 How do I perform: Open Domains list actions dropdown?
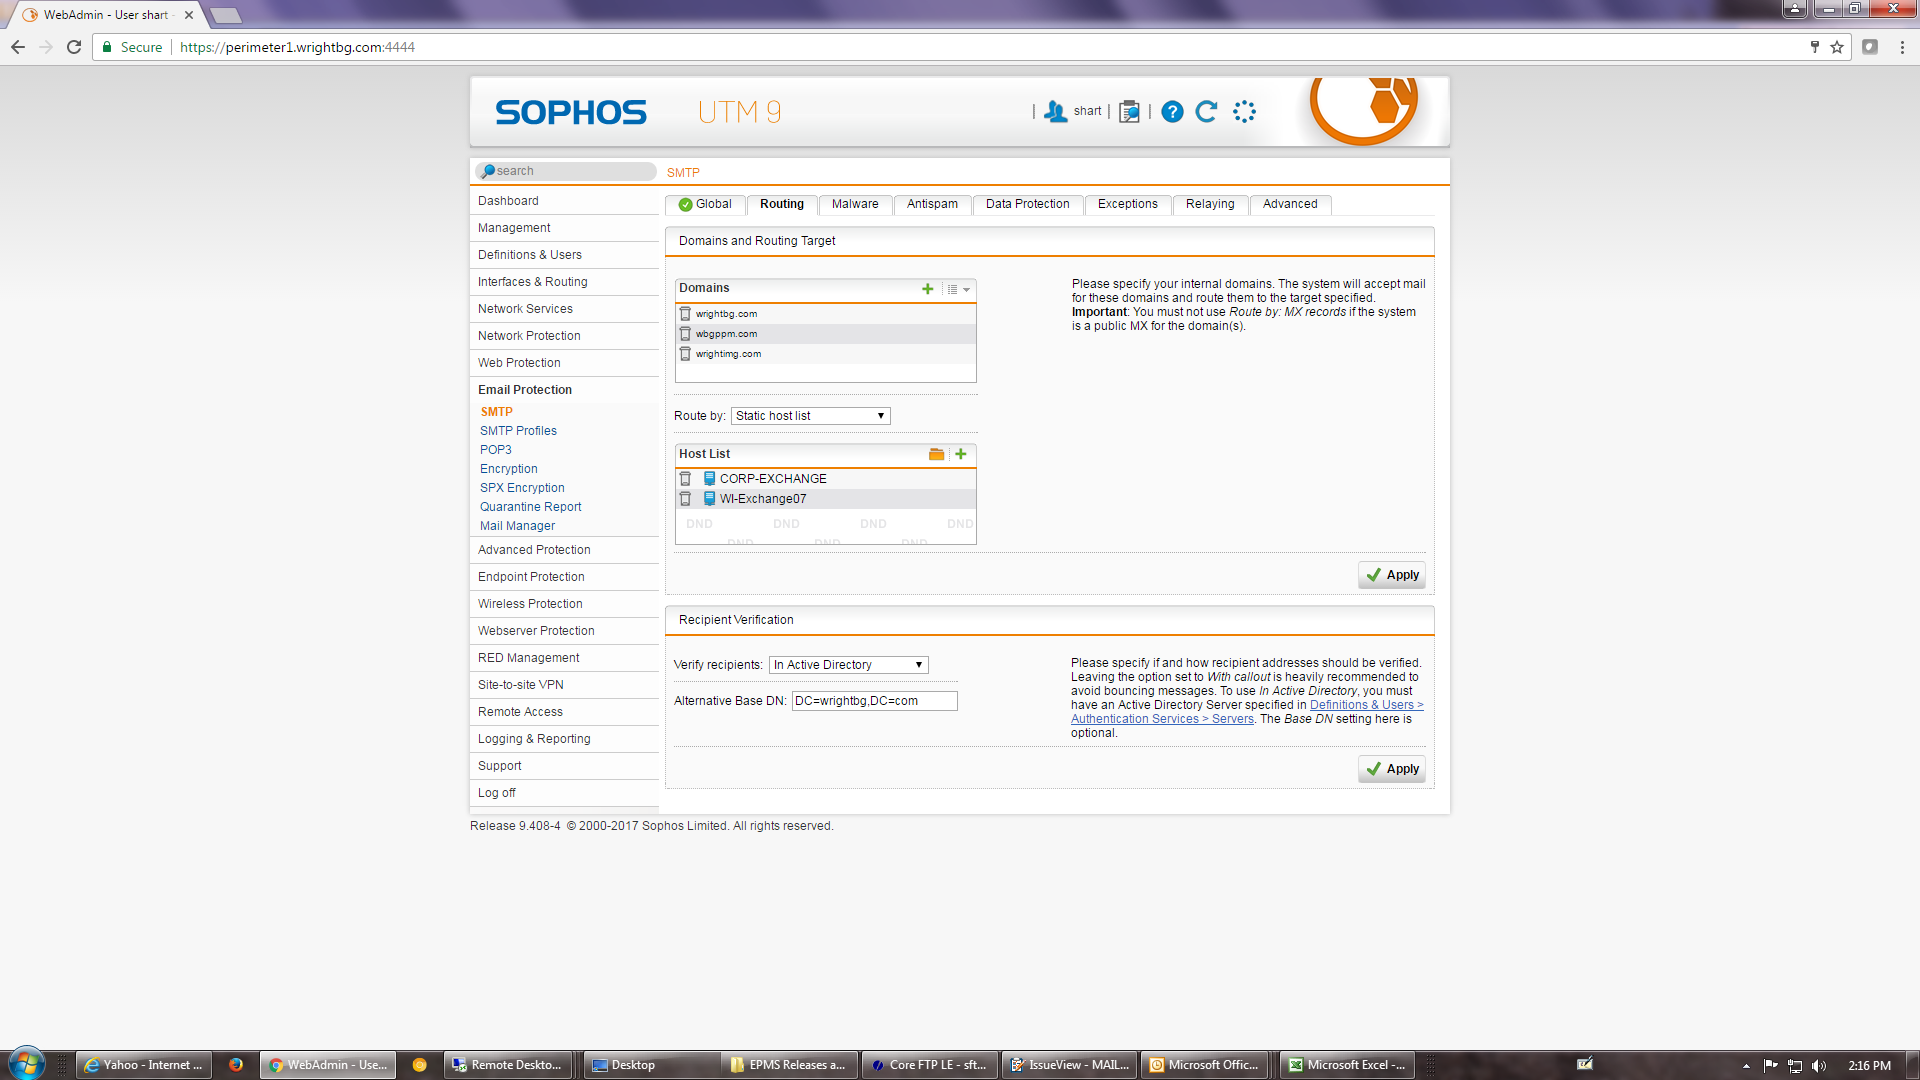click(958, 289)
